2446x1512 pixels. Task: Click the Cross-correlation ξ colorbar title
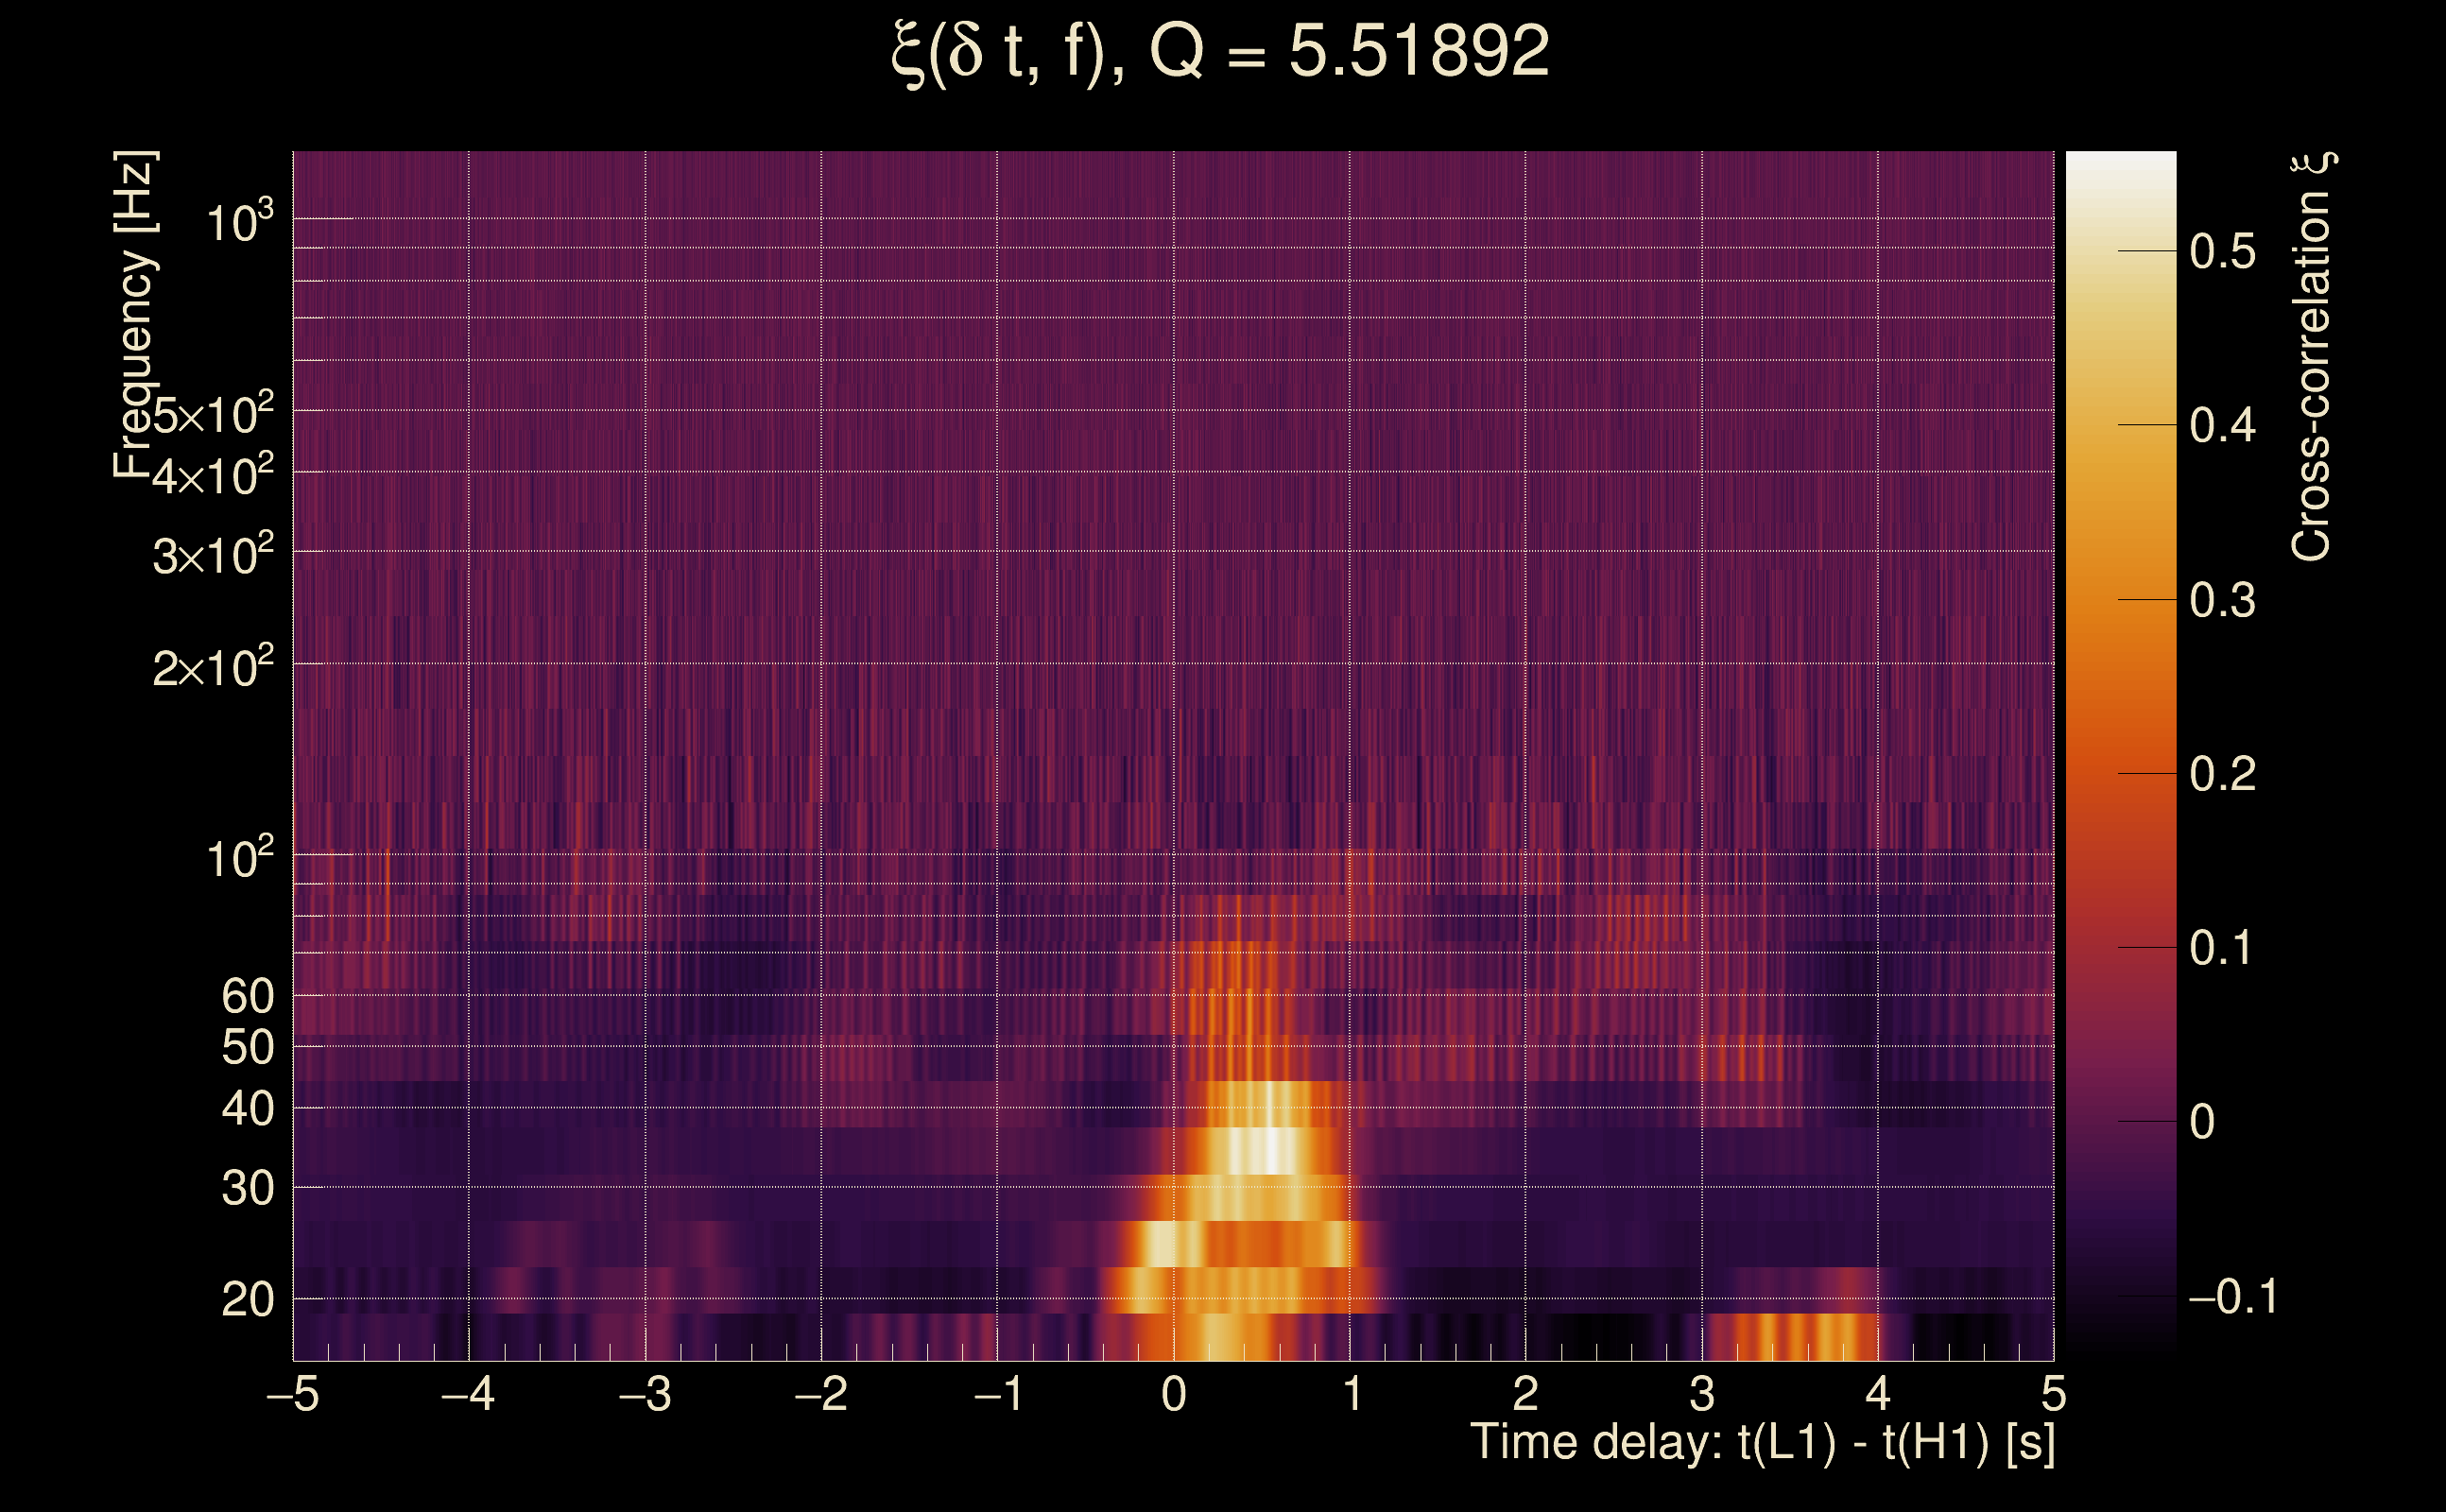(2312, 356)
